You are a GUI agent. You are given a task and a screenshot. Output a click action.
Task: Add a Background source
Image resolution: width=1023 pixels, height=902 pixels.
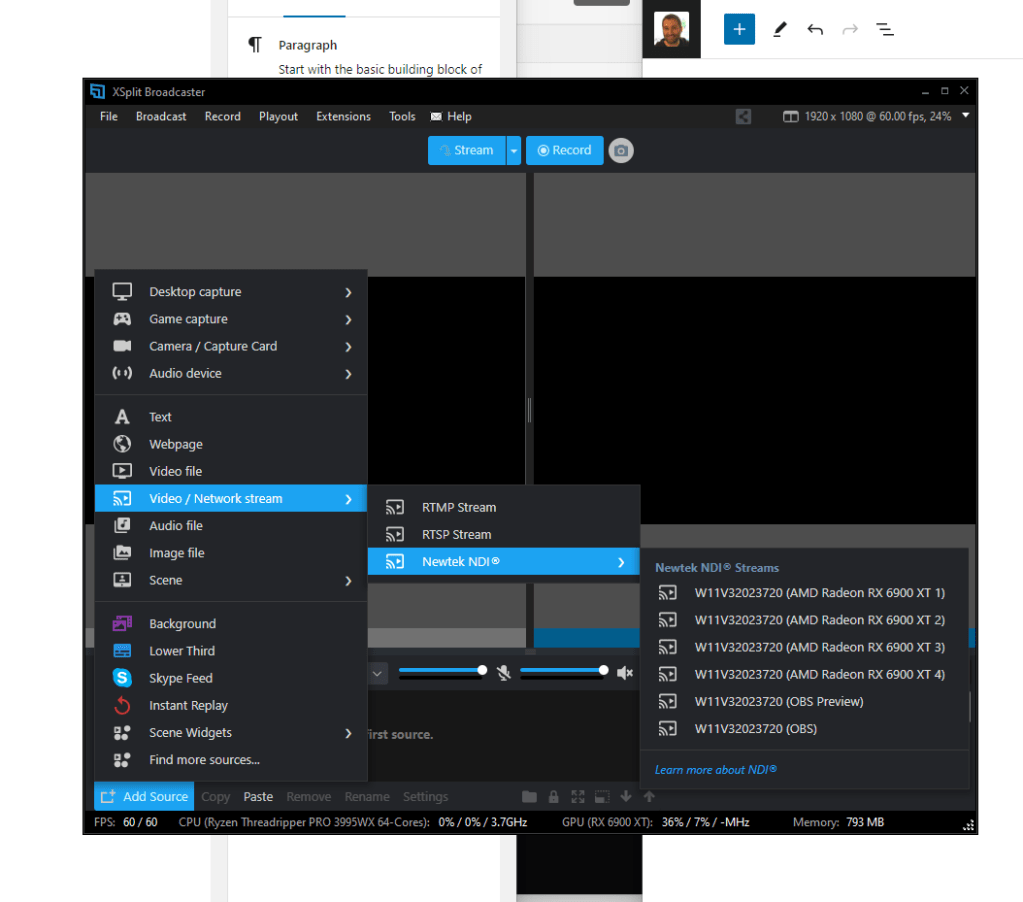coord(231,624)
